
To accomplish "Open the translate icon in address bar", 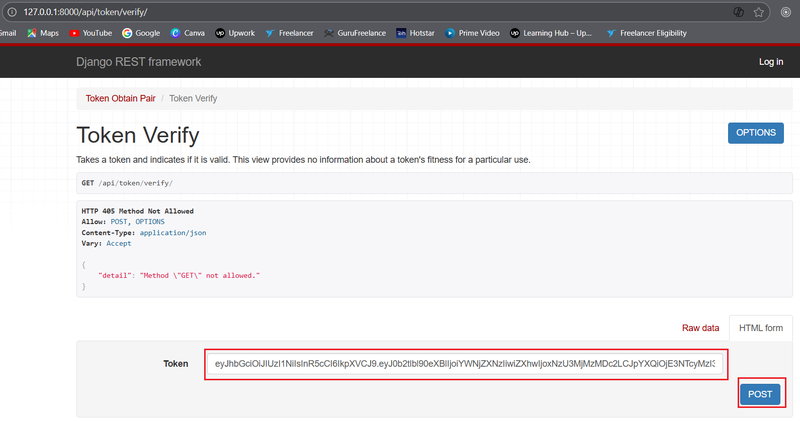I will 738,12.
